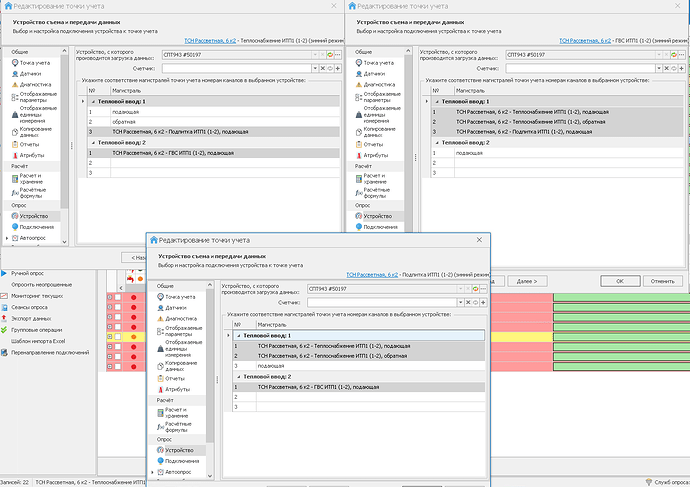Click the Счетчик input field in the Подпитка dialog
Screen dimensions: 690x487
point(382,302)
